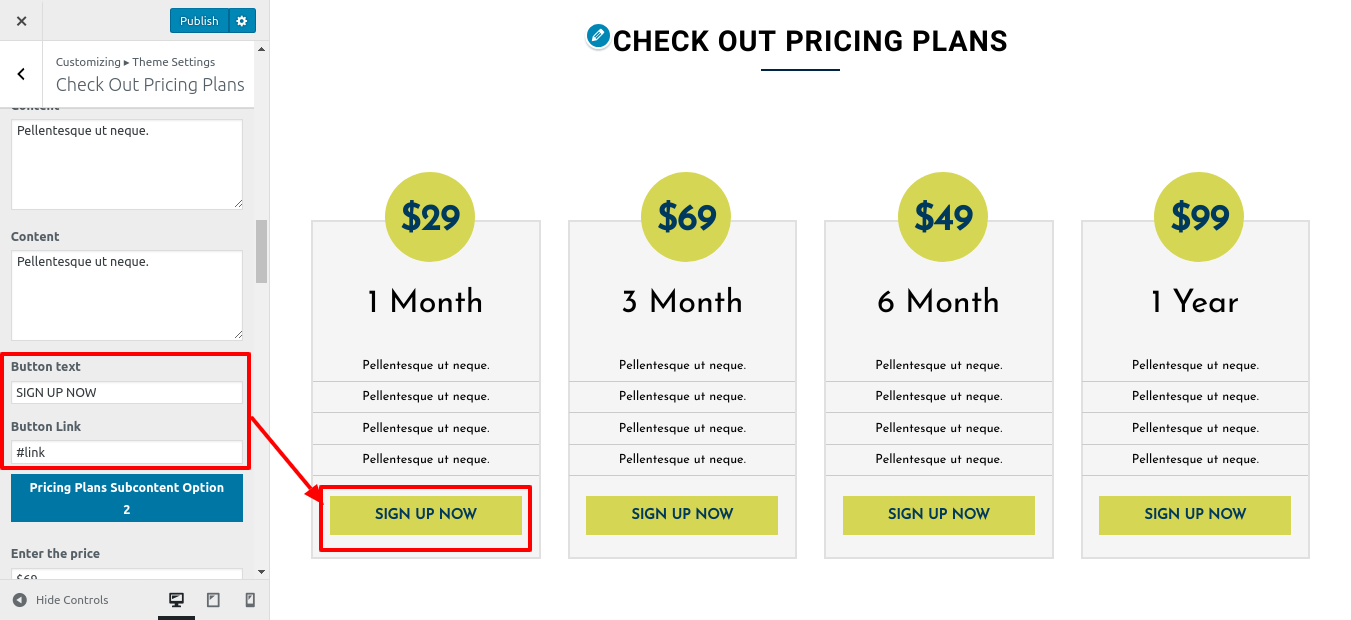Click SIGN UP NOW under 3 Month plan
1351x620 pixels.
click(682, 515)
